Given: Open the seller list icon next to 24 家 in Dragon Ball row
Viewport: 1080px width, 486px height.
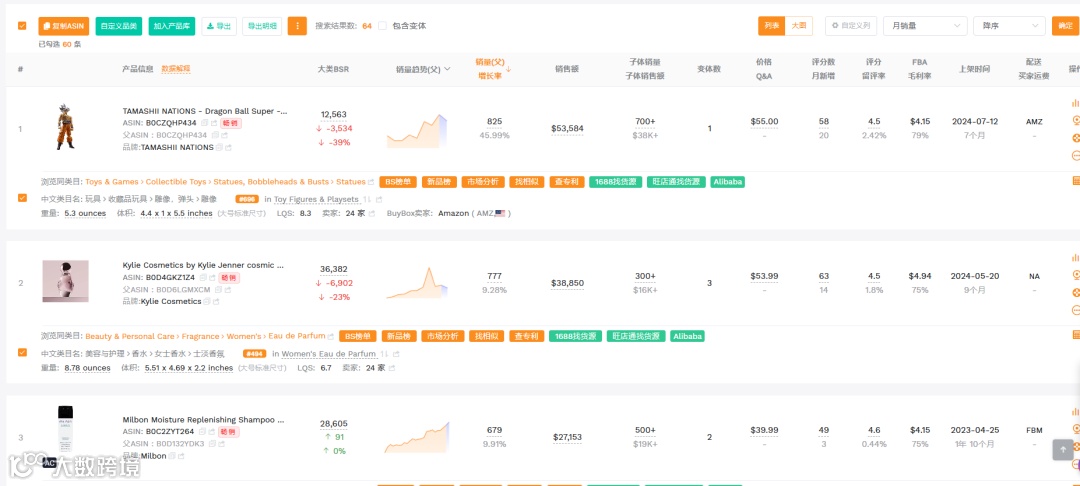Looking at the screenshot, I should pyautogui.click(x=372, y=213).
